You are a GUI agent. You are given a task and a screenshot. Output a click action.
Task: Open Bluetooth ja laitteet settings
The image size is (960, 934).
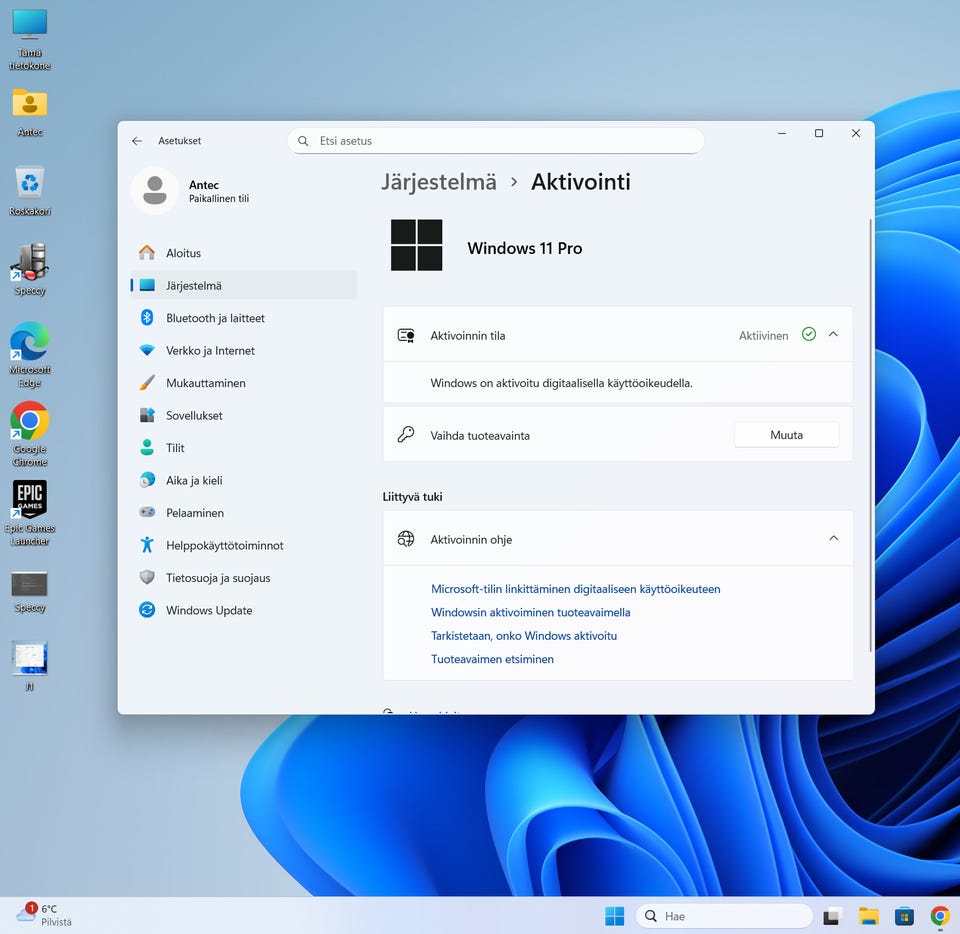(x=215, y=318)
